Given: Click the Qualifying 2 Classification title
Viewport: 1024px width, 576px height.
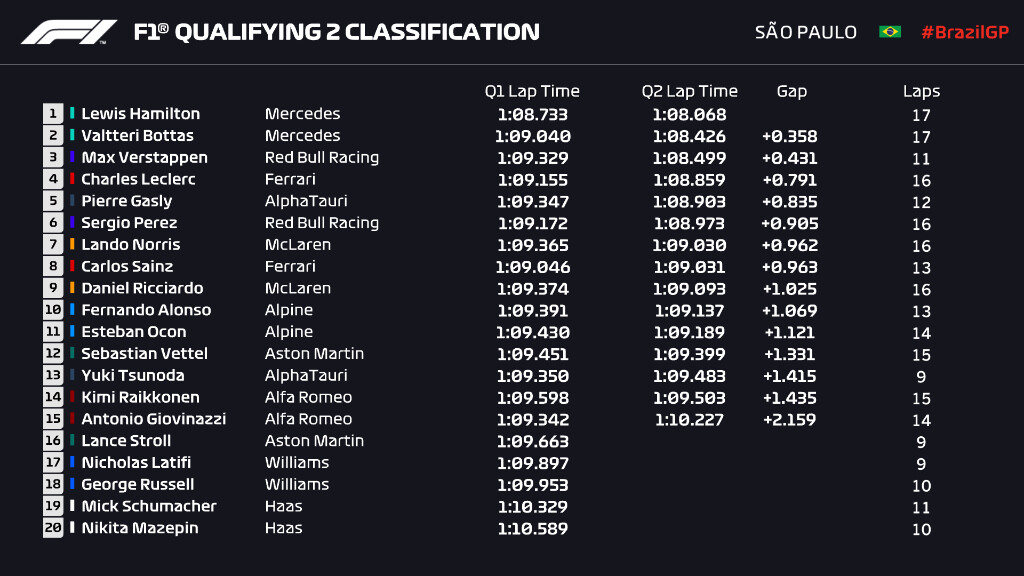Looking at the screenshot, I should [336, 32].
